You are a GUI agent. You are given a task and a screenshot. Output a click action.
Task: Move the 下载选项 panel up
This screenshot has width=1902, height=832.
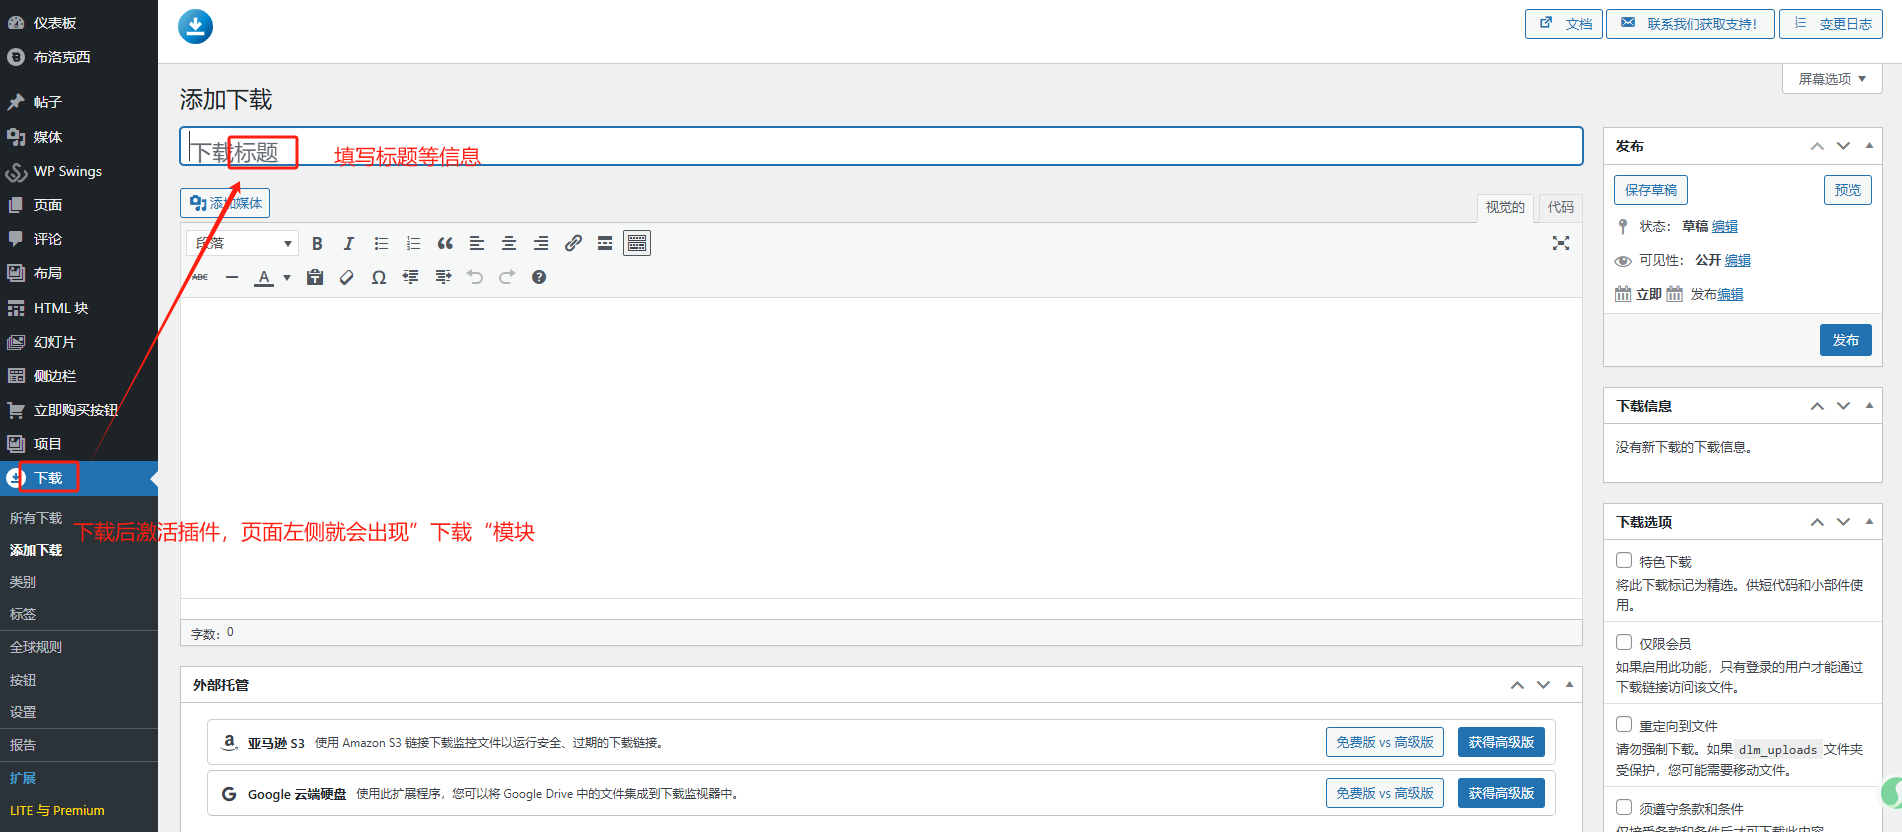[x=1817, y=522]
